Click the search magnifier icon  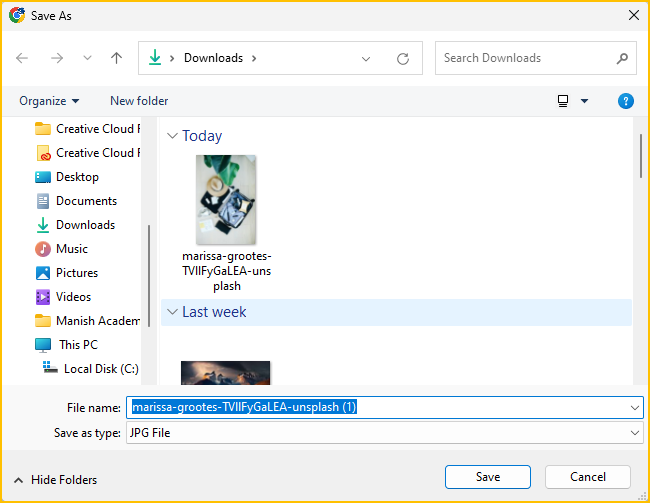click(x=621, y=58)
